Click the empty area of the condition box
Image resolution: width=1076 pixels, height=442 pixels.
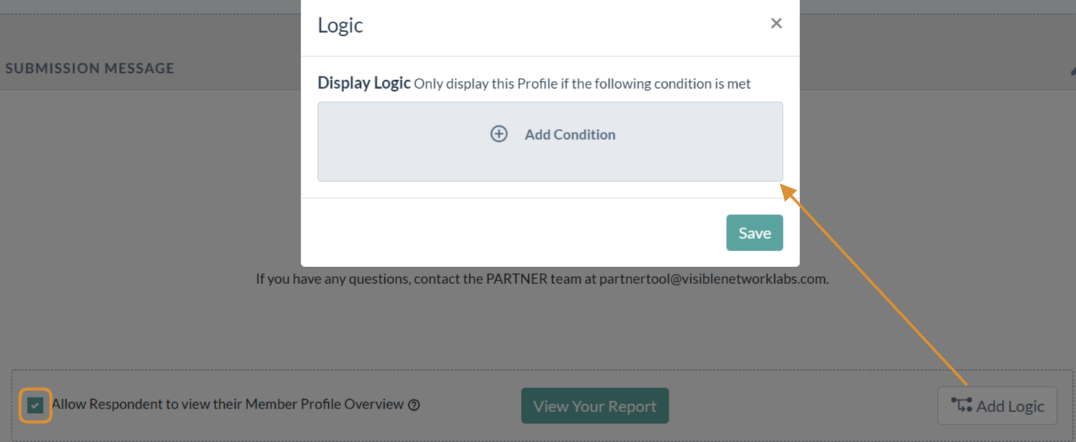[550, 164]
